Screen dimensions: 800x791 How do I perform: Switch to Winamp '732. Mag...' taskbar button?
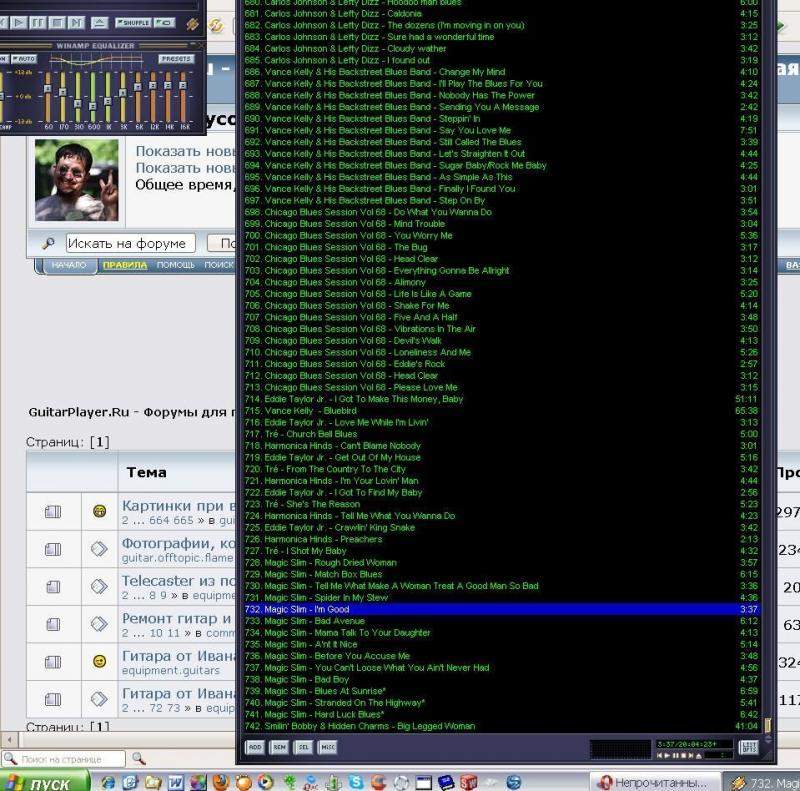tap(762, 782)
